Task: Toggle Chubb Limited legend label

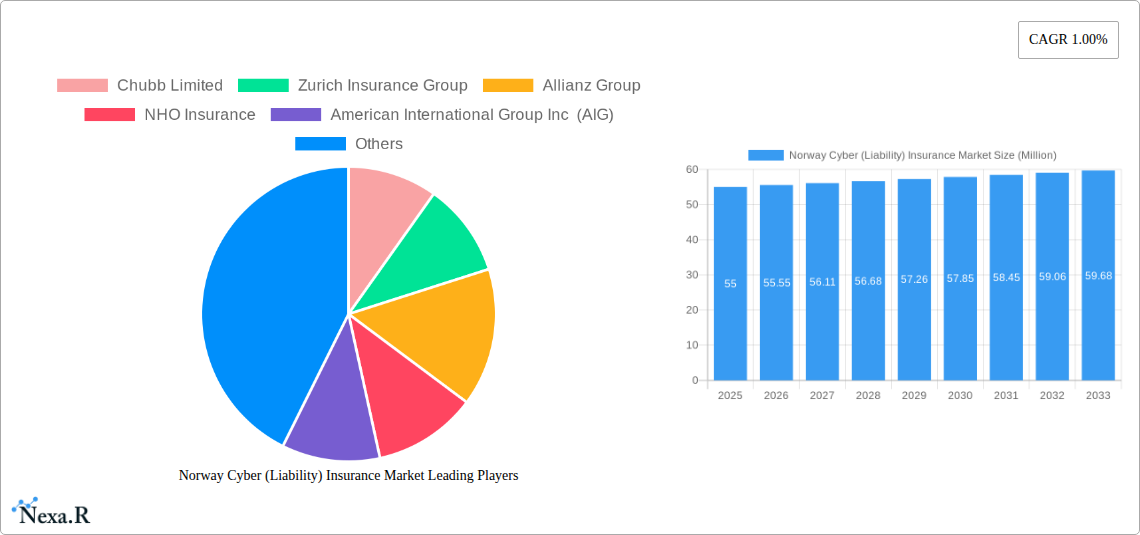Action: tap(170, 86)
